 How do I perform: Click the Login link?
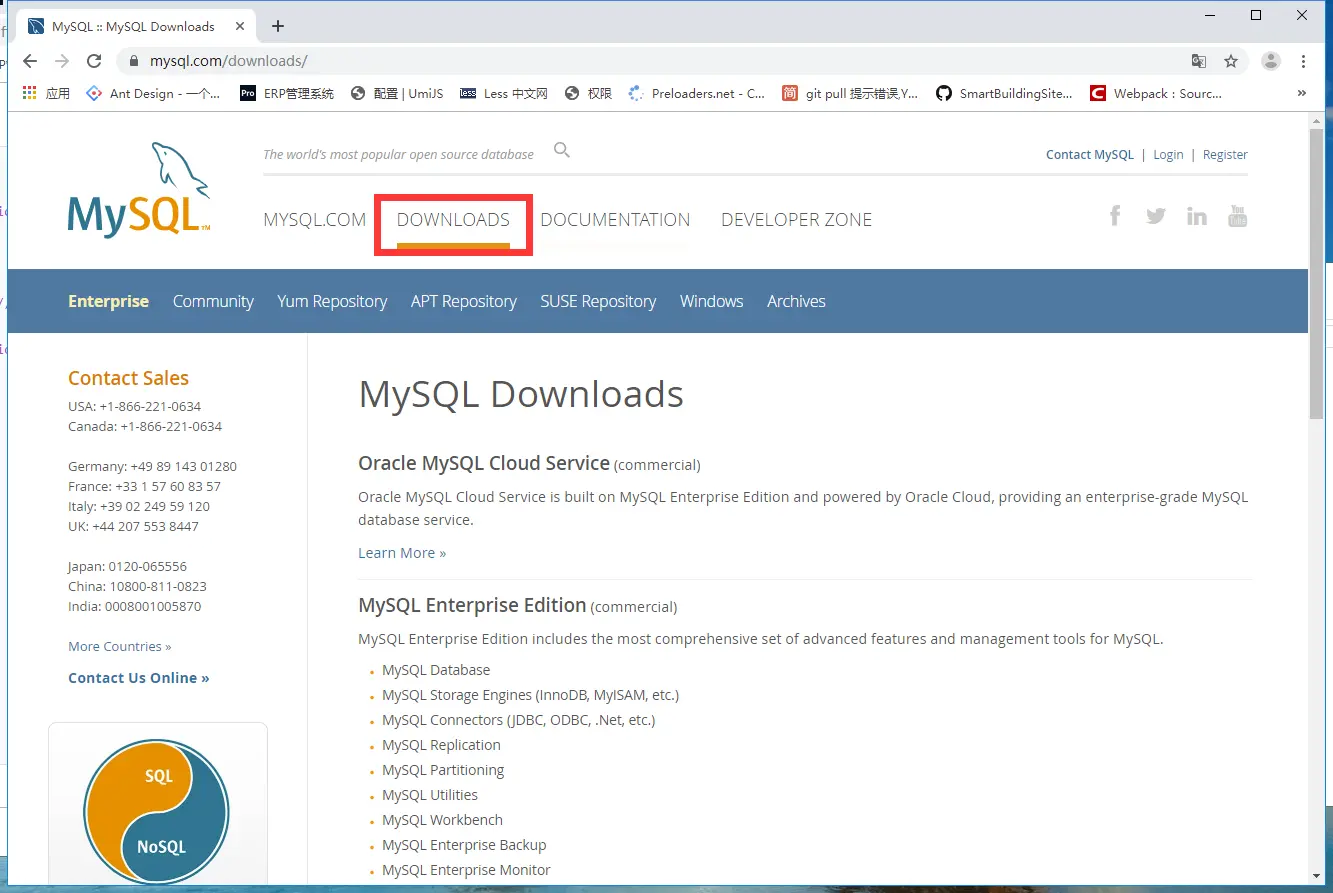click(x=1168, y=155)
